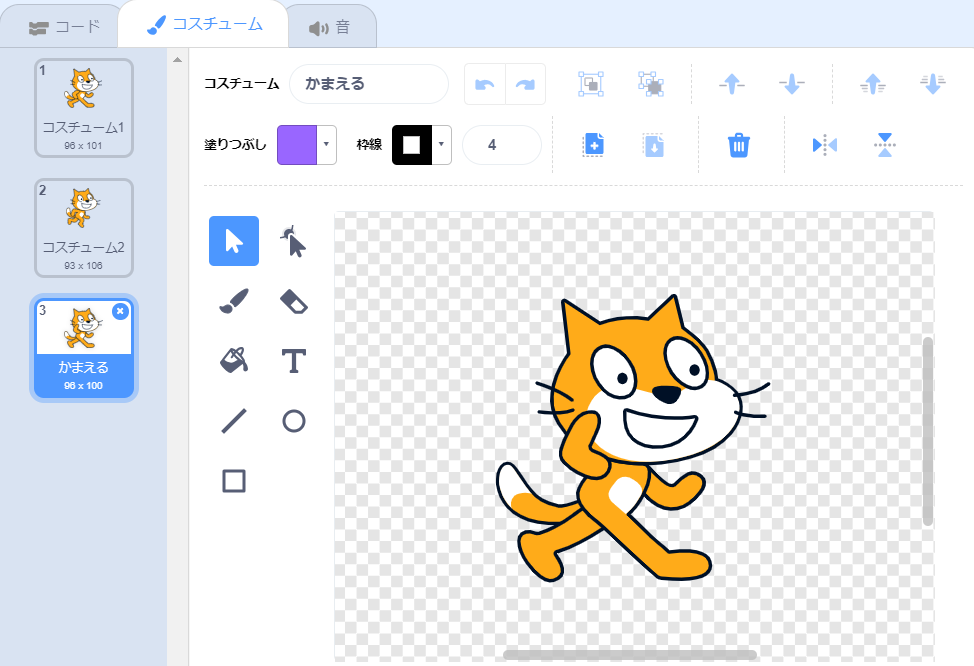Delete selection with trash icon
Screen dimensions: 974x666
[738, 145]
